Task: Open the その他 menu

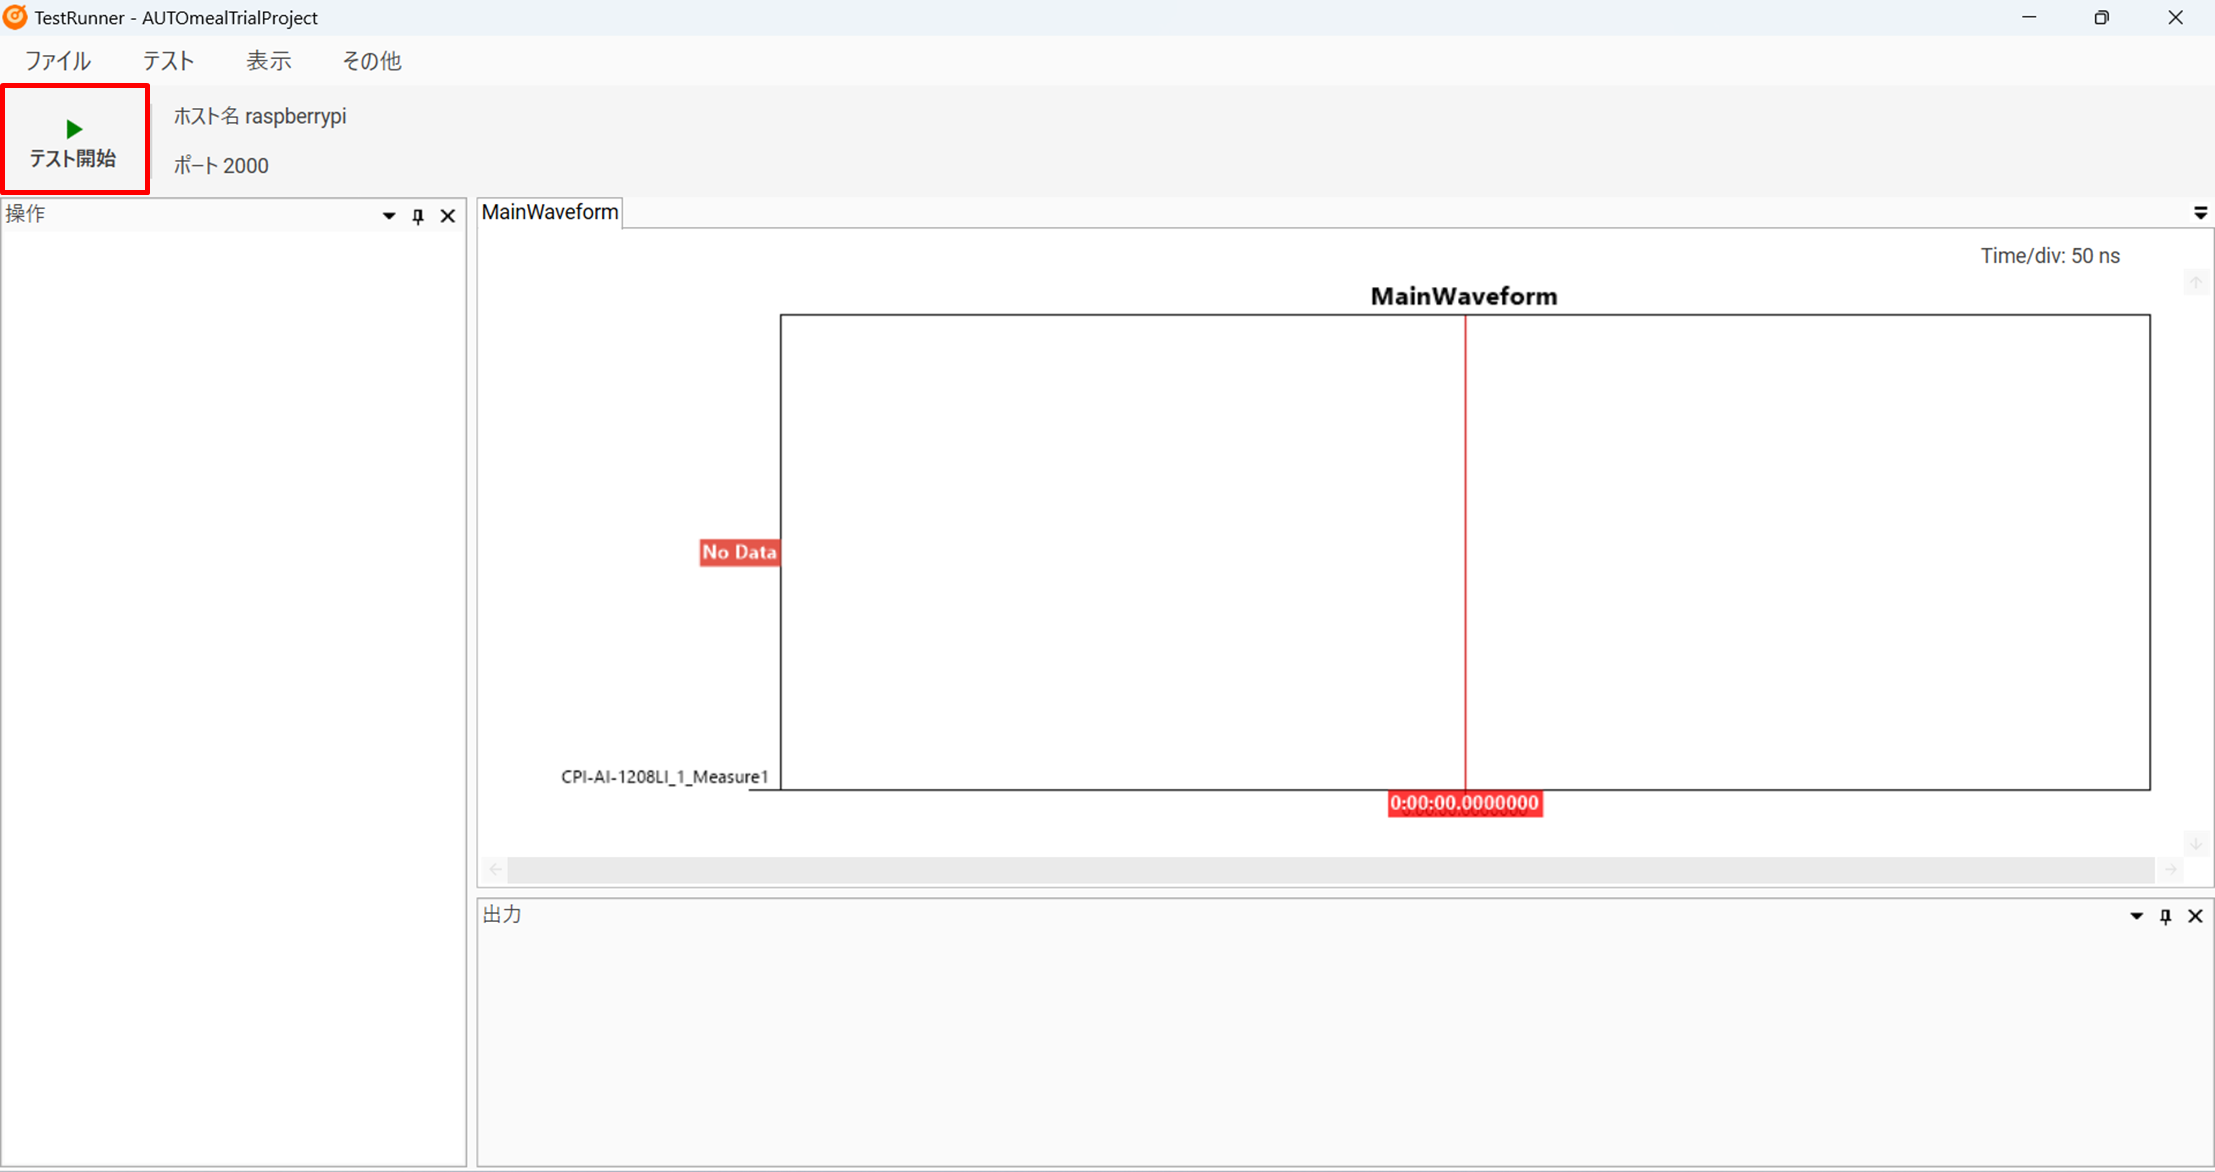Action: [x=371, y=61]
